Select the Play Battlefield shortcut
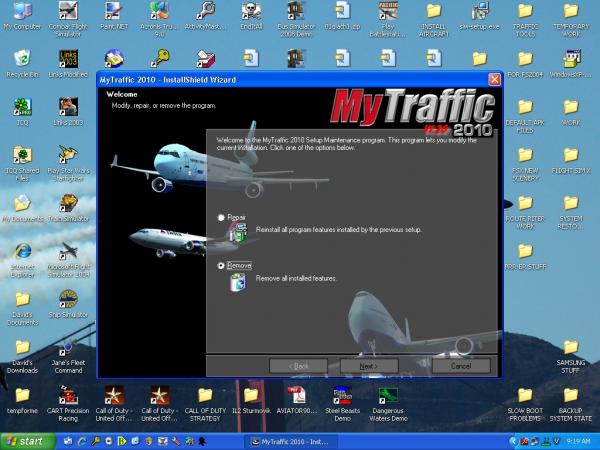600x450 pixels. click(388, 19)
